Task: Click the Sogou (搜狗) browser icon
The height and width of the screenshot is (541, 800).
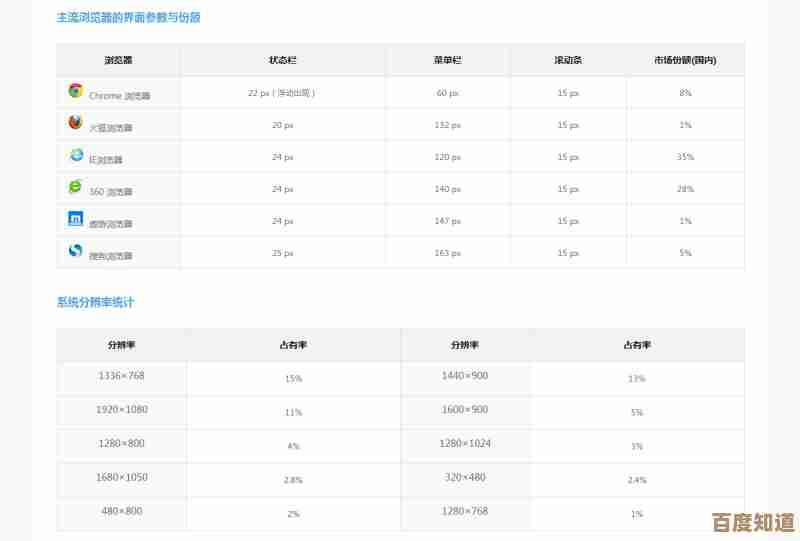Action: point(75,251)
